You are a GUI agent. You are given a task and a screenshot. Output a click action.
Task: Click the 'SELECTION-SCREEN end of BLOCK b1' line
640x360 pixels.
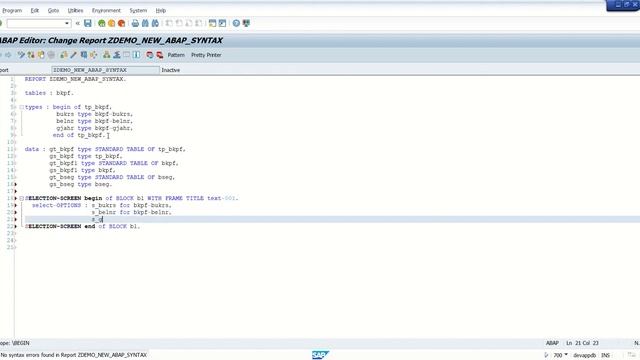tap(82, 227)
